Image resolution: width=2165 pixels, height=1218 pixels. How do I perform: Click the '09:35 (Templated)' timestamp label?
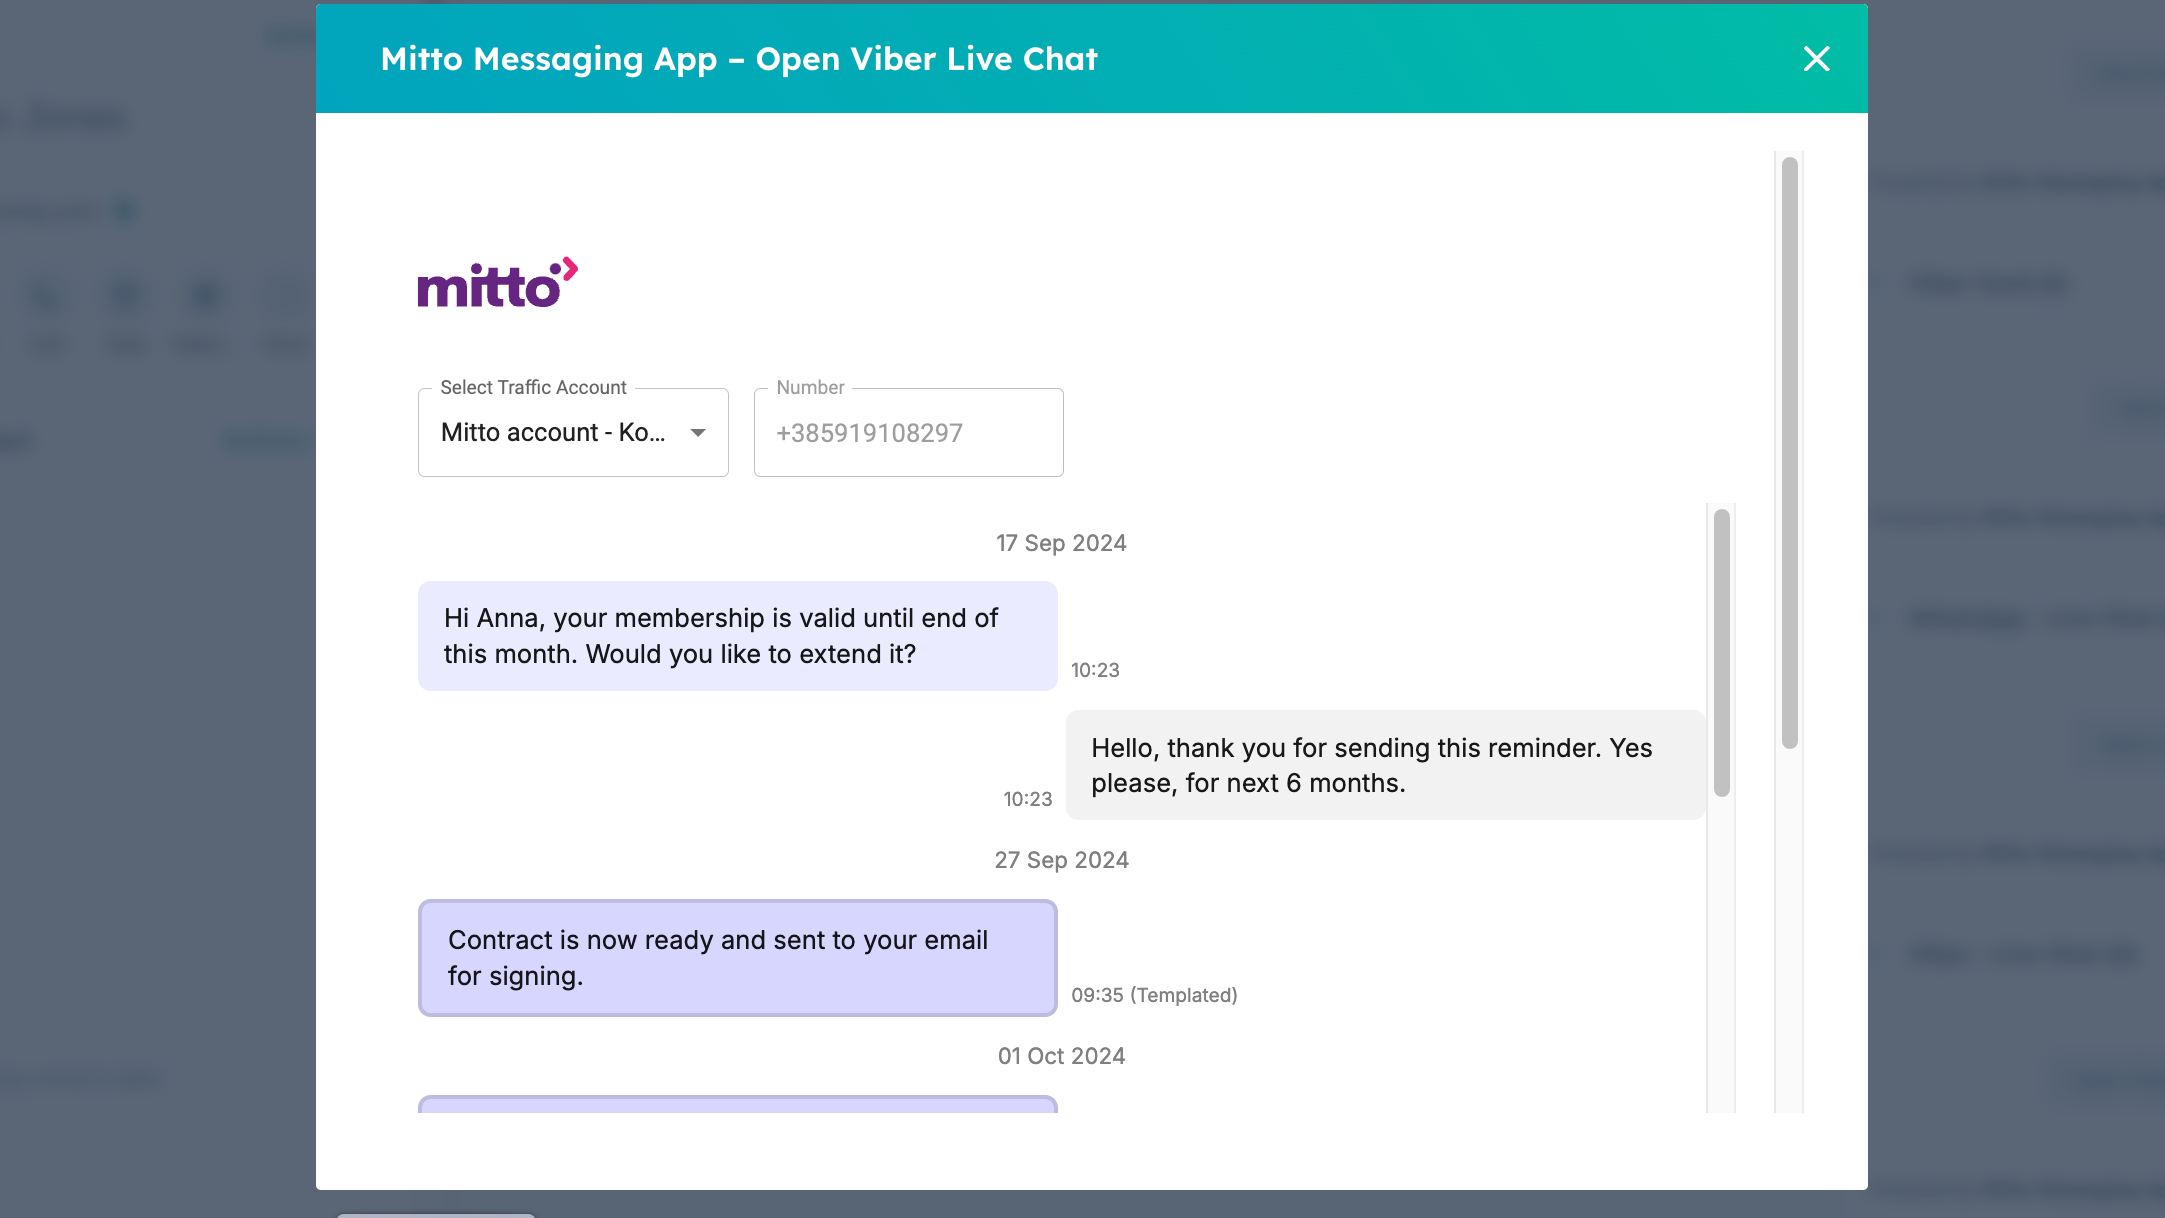1154,995
